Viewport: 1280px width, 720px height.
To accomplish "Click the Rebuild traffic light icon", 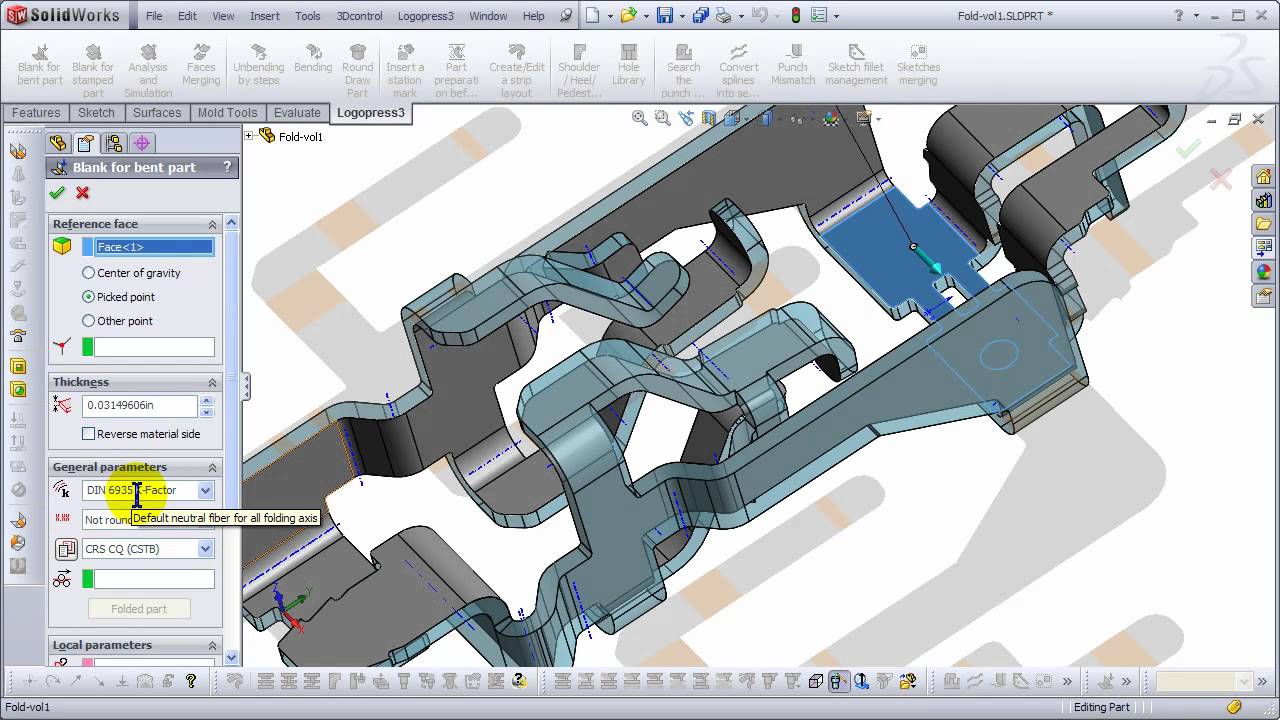I will tap(795, 15).
